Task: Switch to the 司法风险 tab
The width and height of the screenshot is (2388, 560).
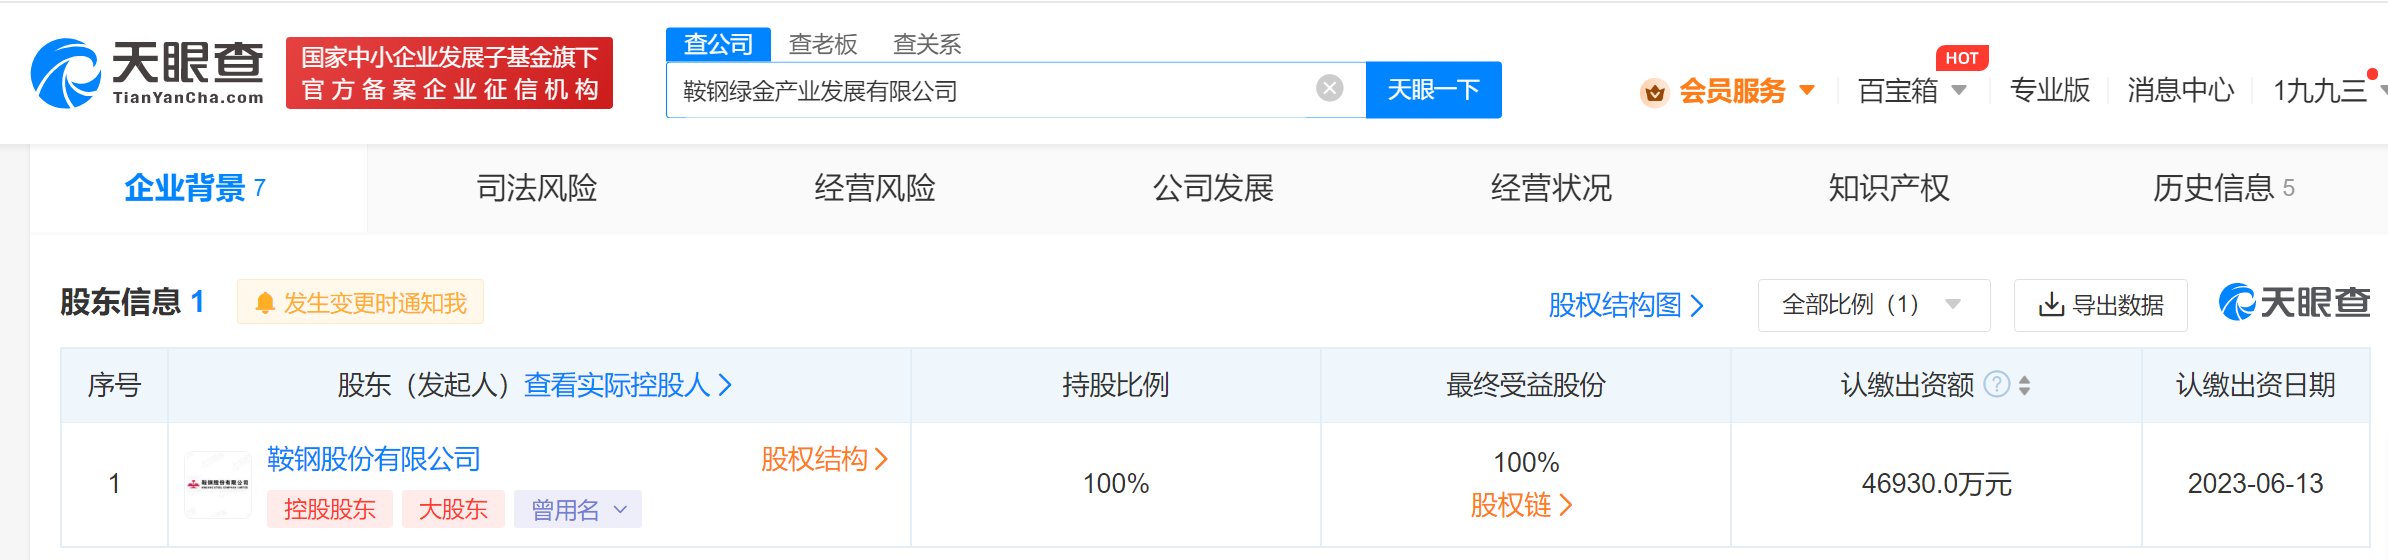Action: [537, 188]
